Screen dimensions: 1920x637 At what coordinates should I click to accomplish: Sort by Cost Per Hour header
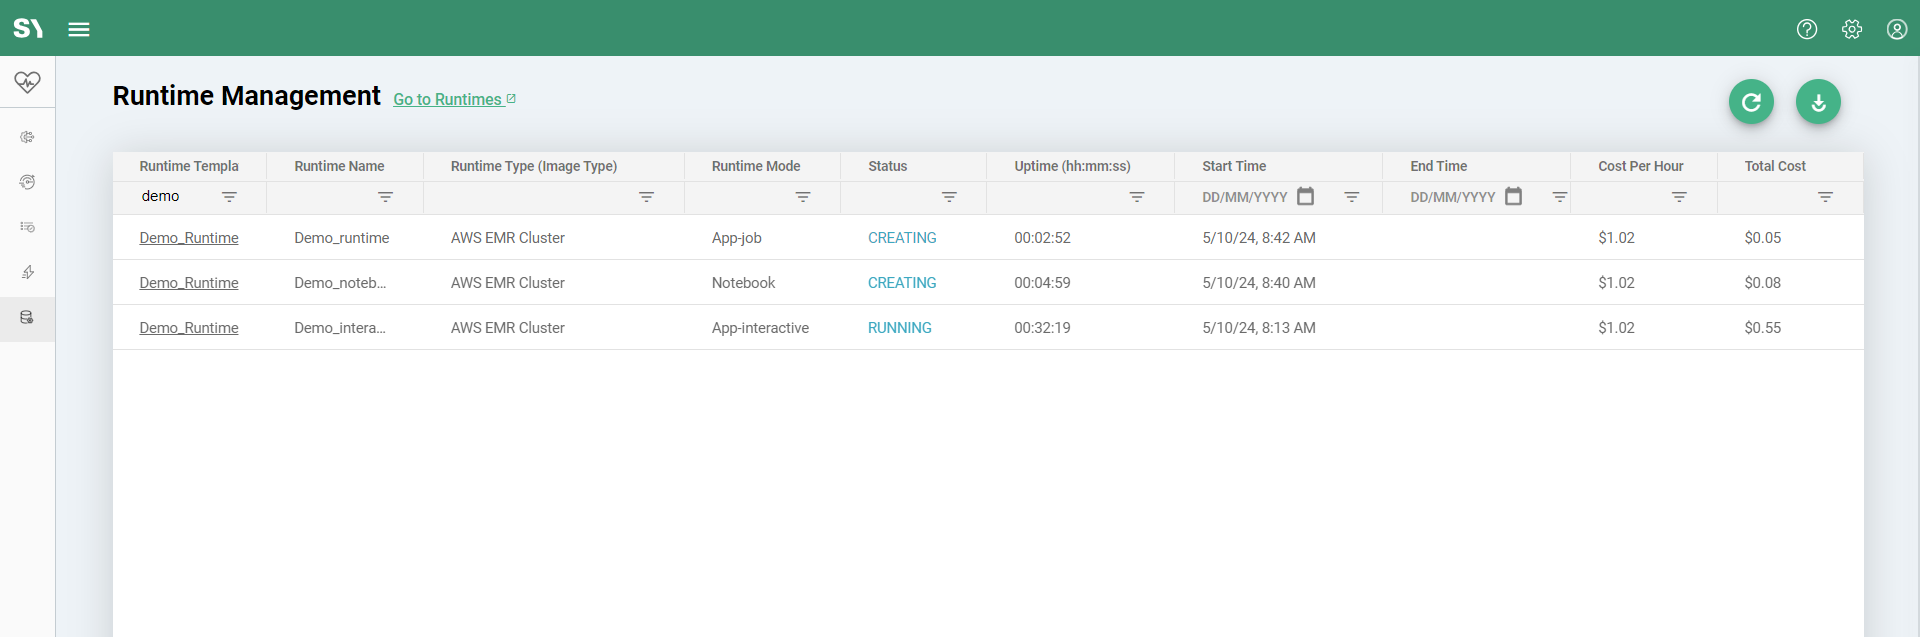pyautogui.click(x=1640, y=166)
